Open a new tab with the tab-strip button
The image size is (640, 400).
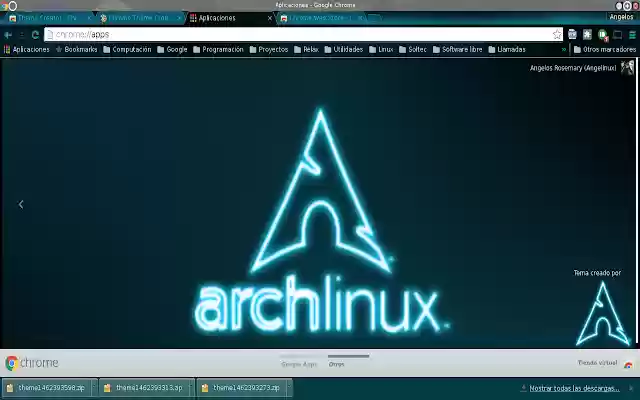pyautogui.click(x=375, y=18)
